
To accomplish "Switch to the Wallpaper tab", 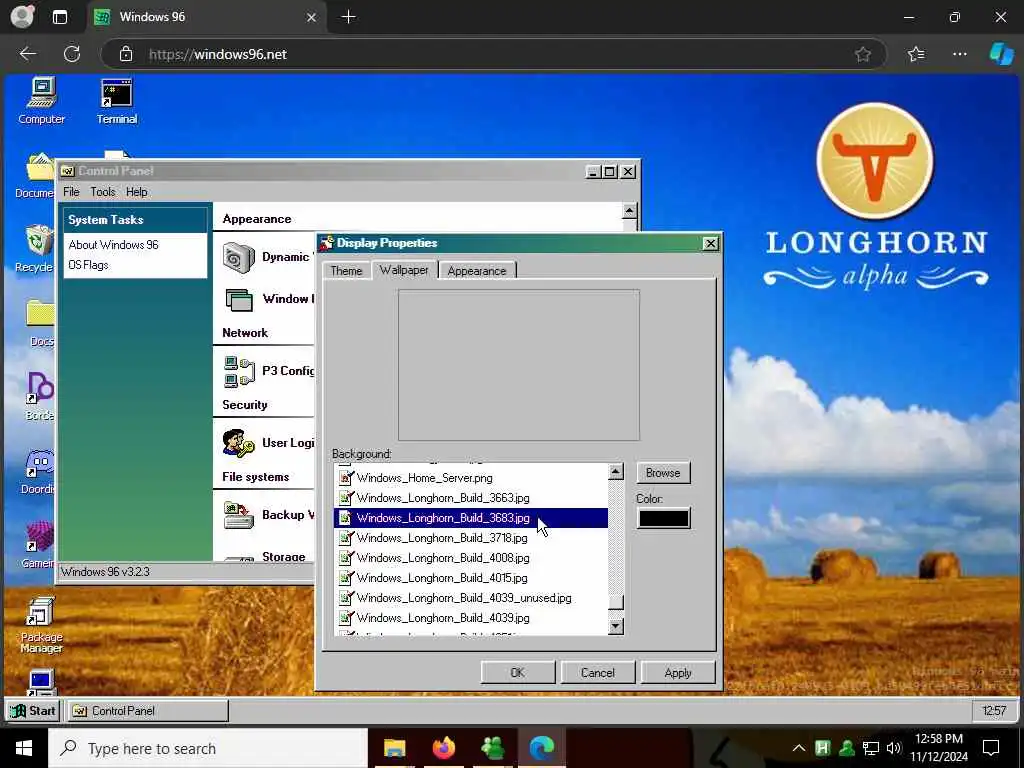I will point(404,270).
